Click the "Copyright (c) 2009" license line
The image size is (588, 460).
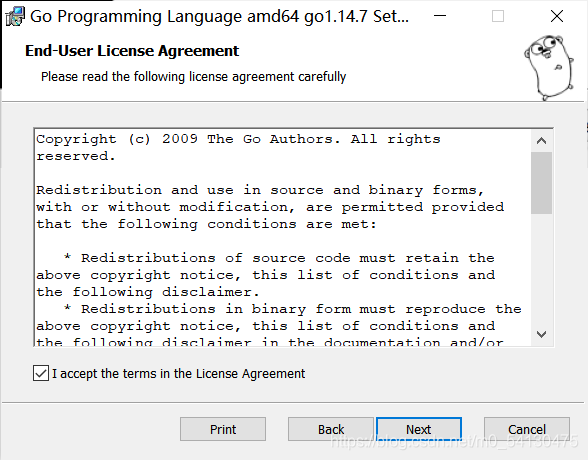pyautogui.click(x=238, y=139)
